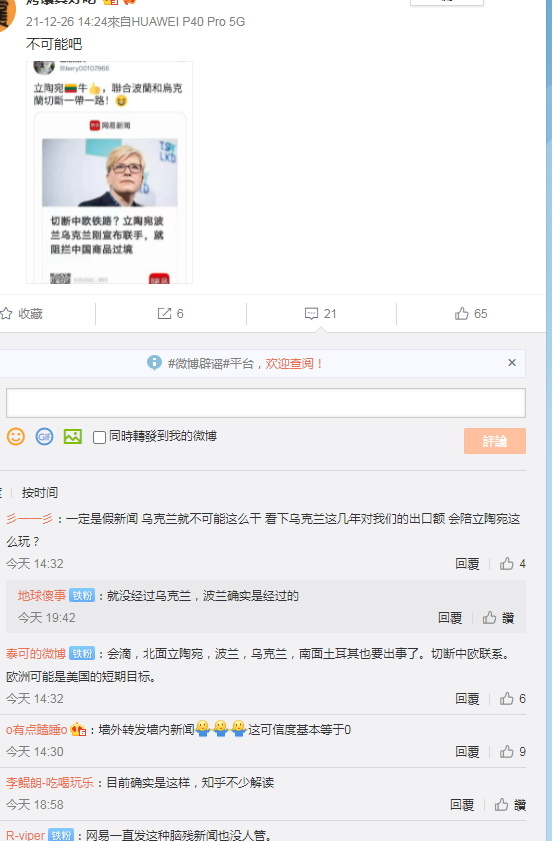Viewport: 552px width, 841px height.
Task: Like the comment with 9 likes
Action: click(x=507, y=752)
